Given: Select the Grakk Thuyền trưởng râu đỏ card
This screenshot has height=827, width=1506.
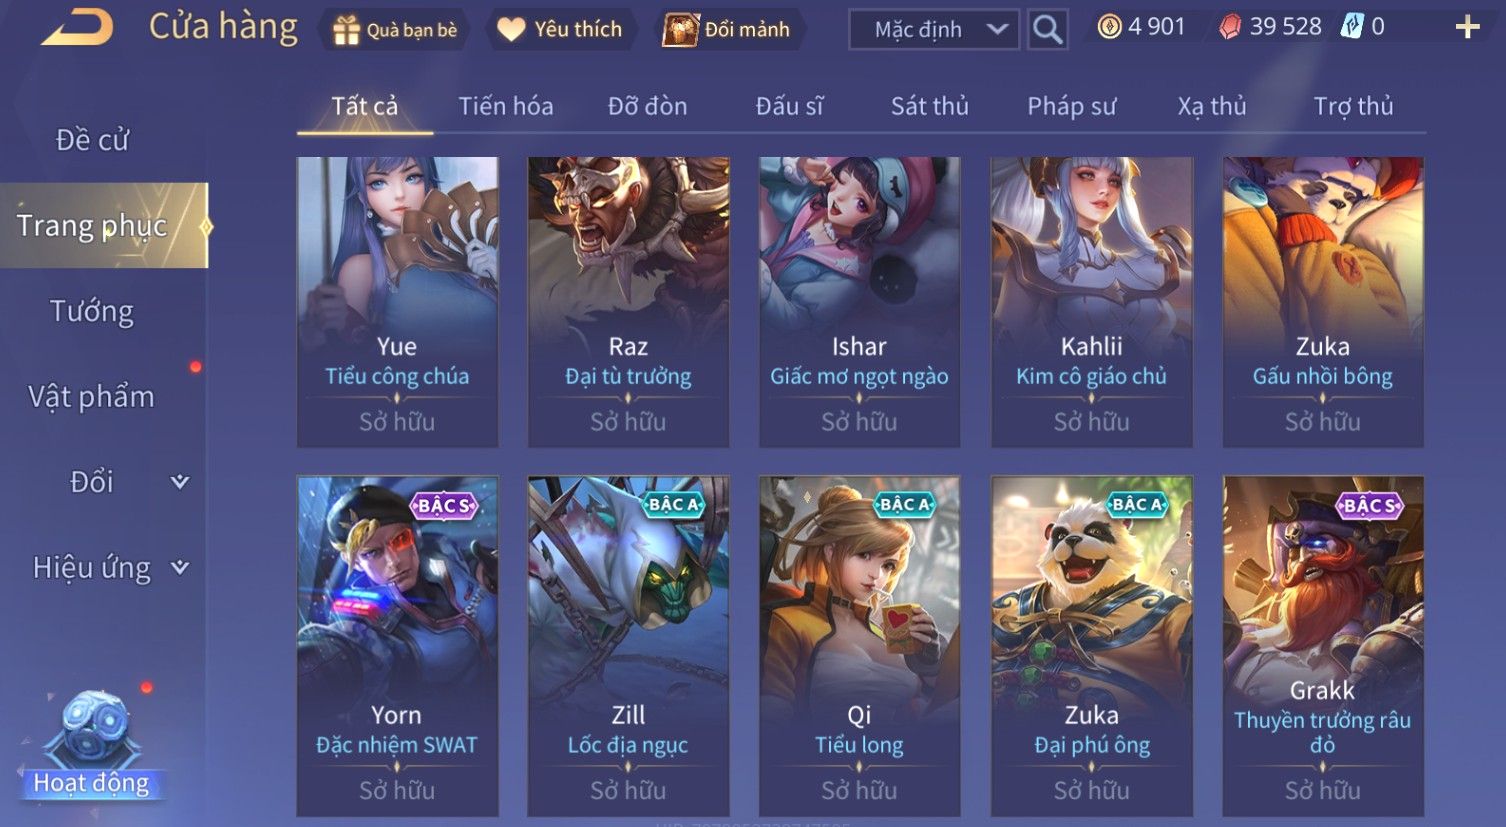Looking at the screenshot, I should 1323,646.
